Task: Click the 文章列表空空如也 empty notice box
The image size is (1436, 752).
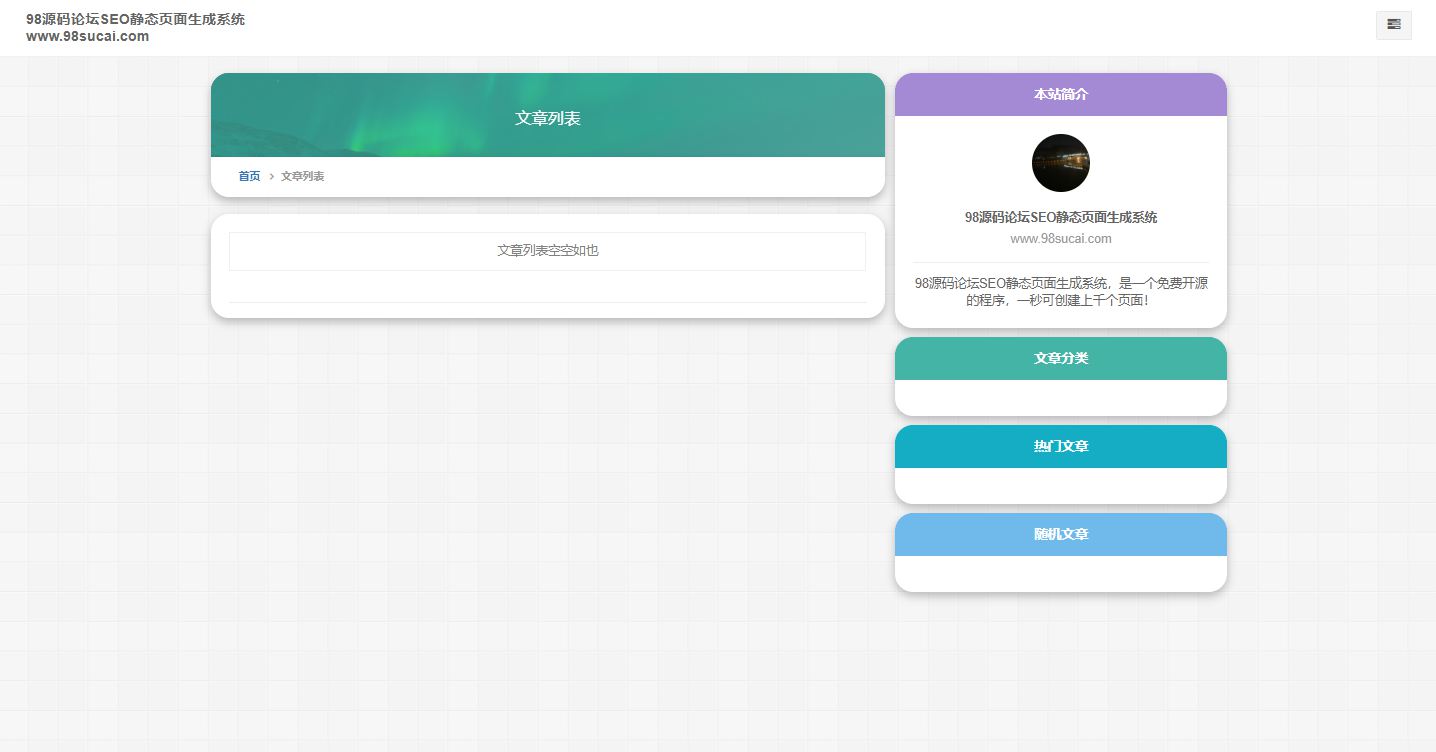Action: coord(547,251)
